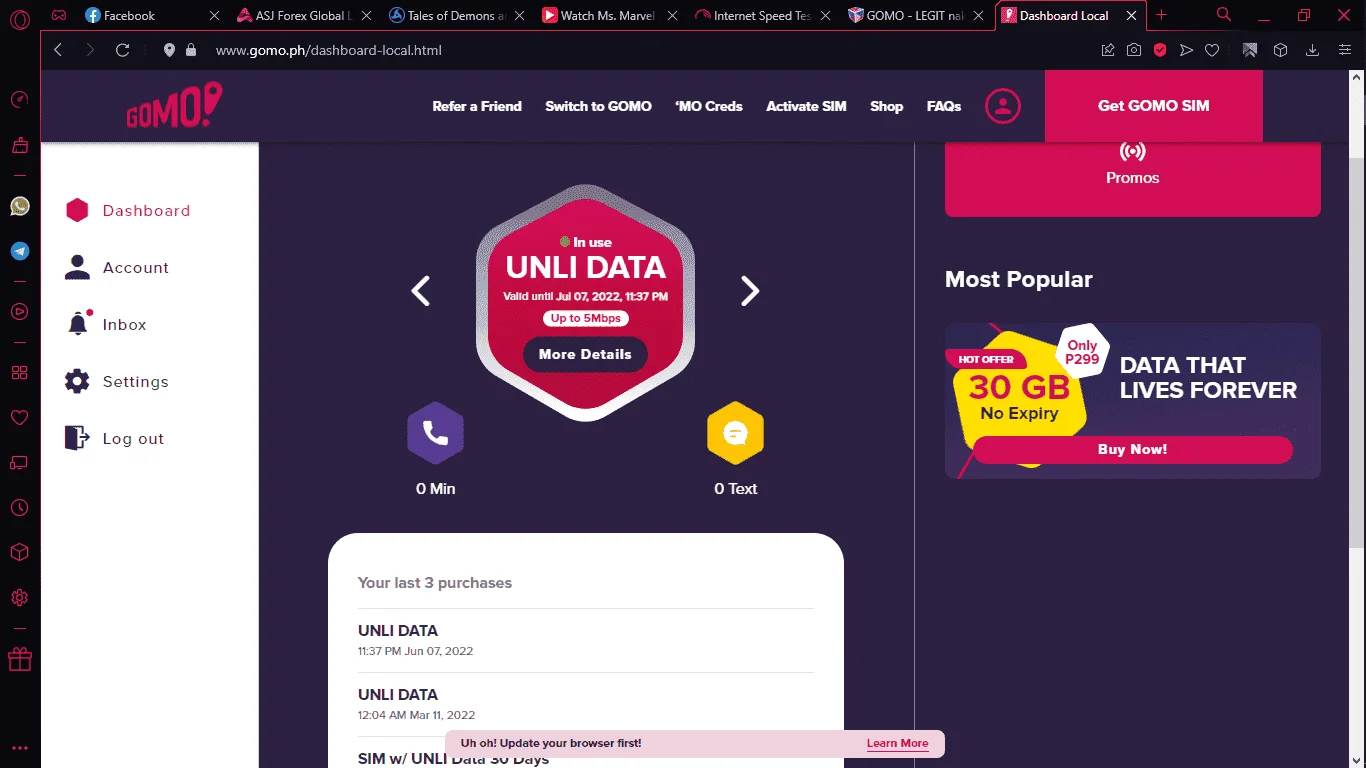The width and height of the screenshot is (1366, 768).
Task: Open Easy Setup sliders icon
Action: [x=1344, y=50]
